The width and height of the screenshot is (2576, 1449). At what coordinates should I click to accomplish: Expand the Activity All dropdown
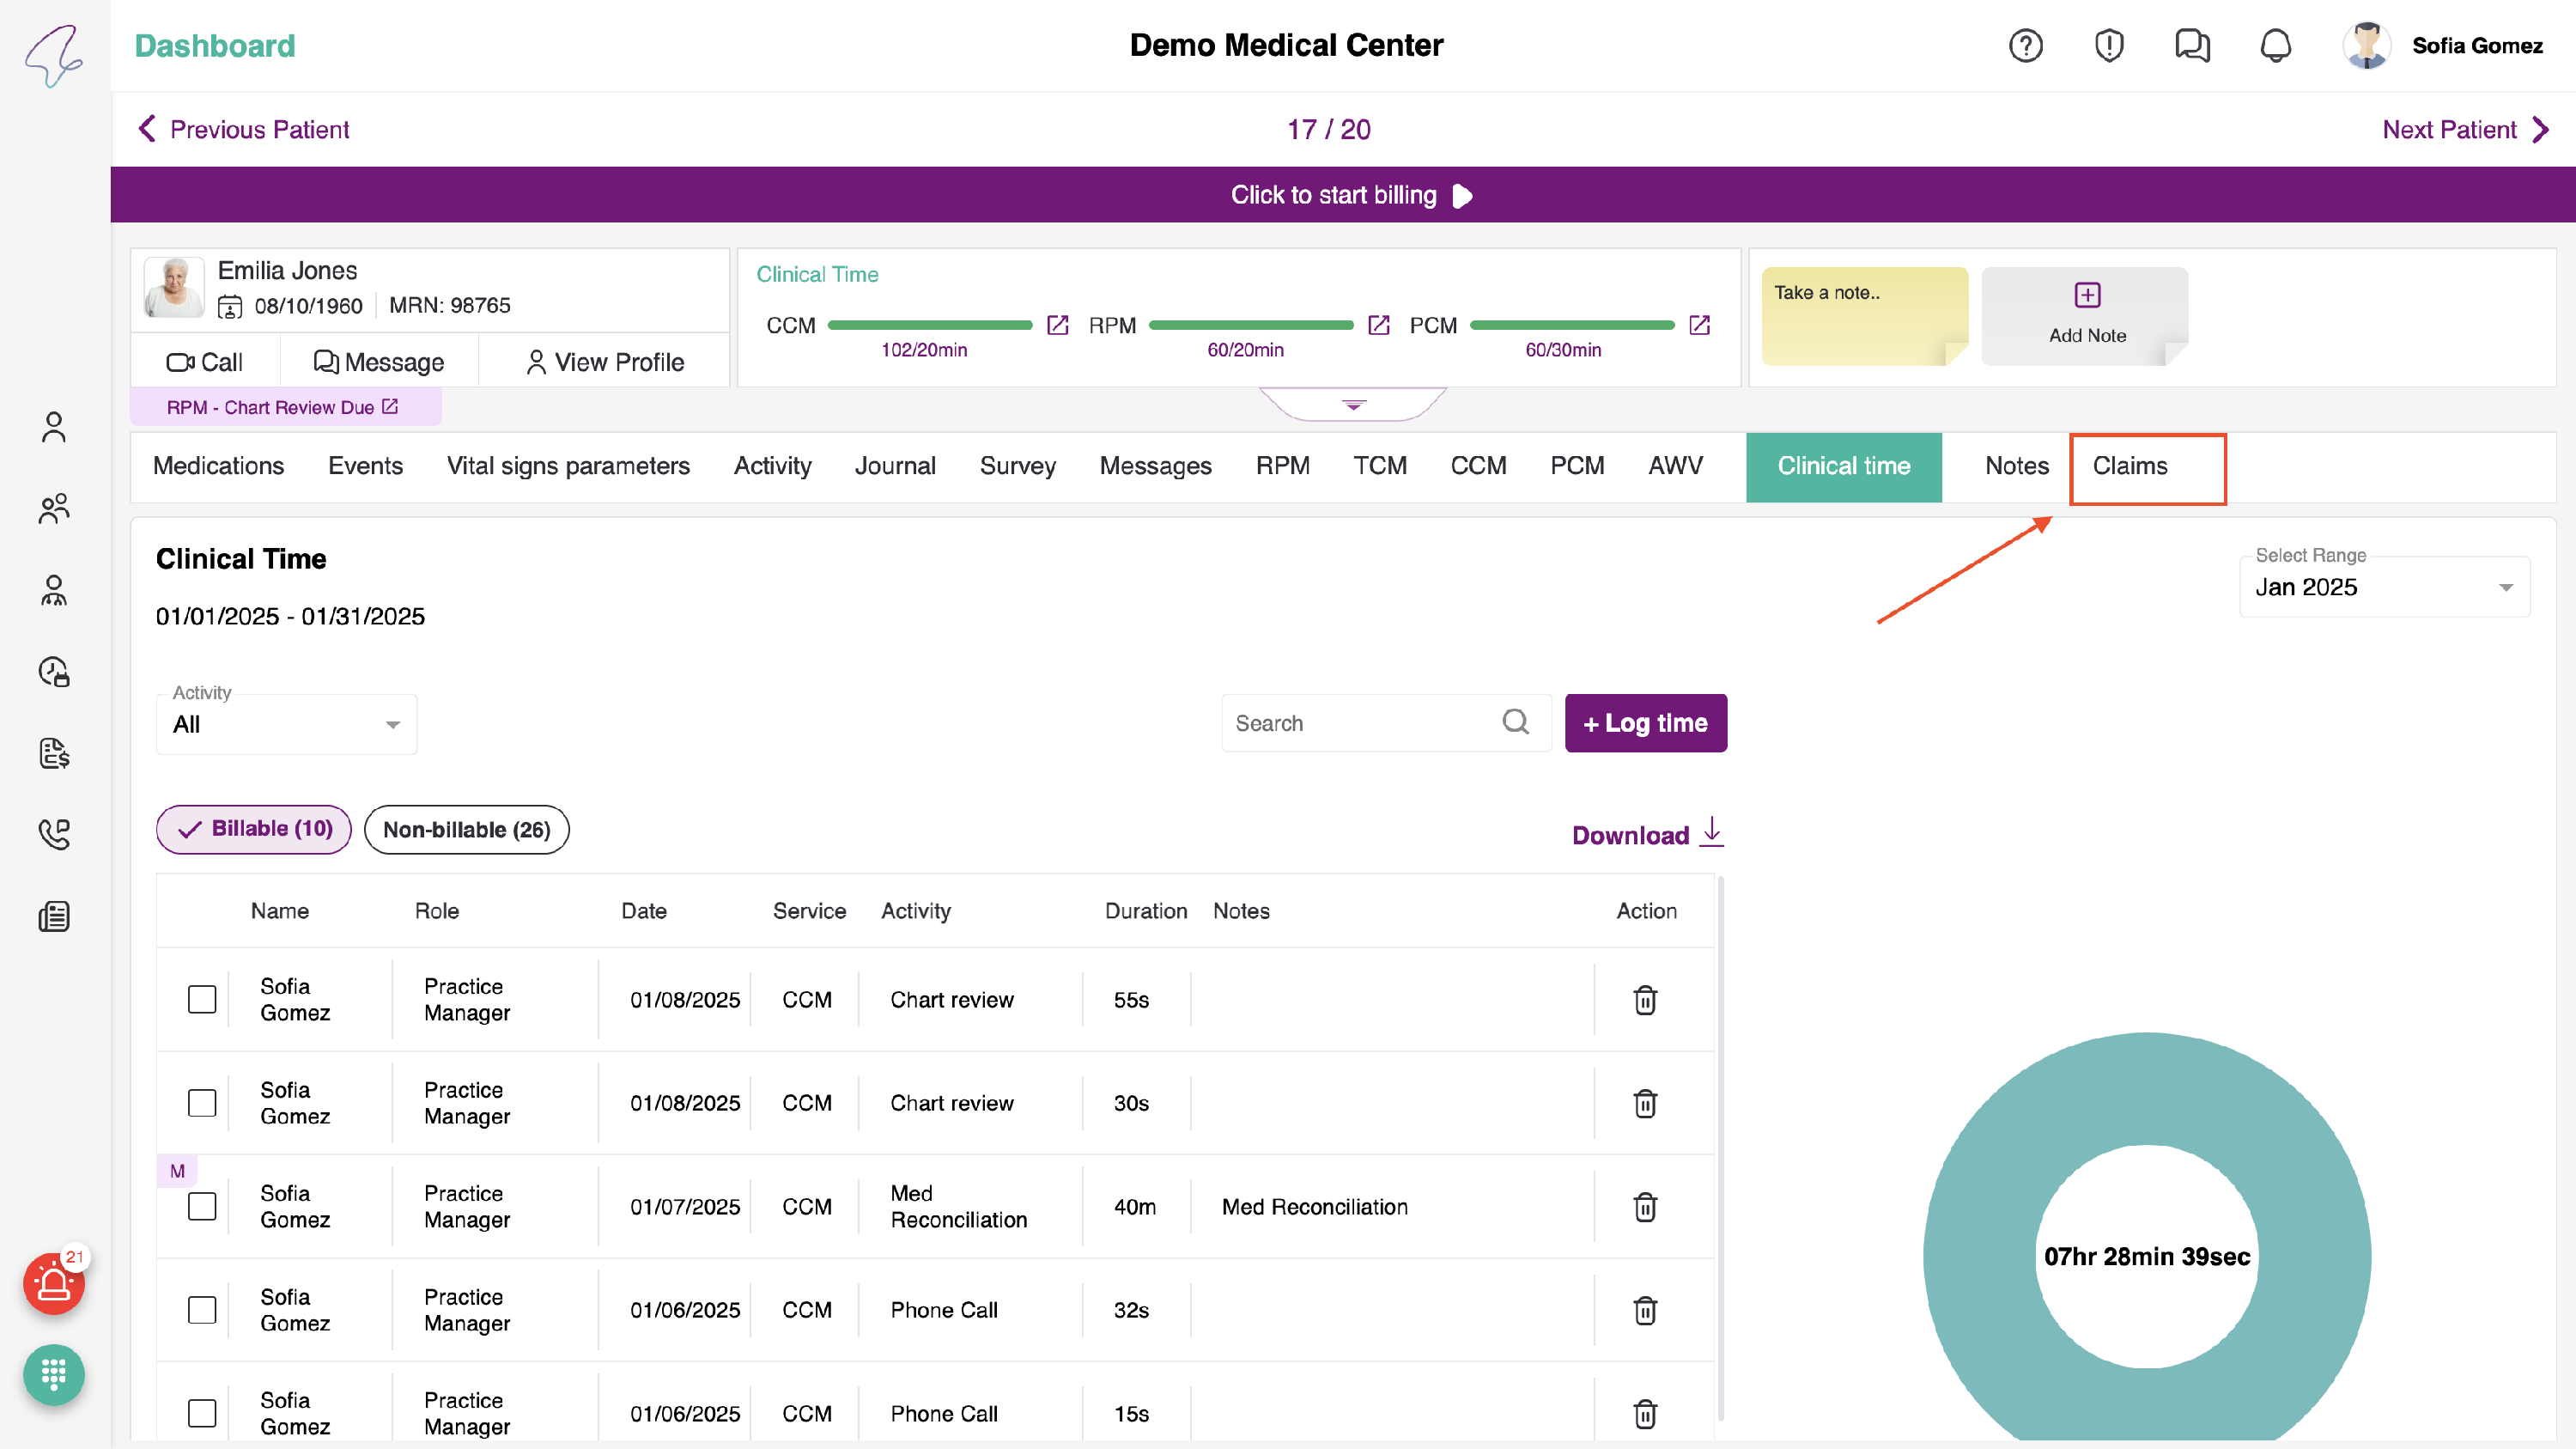tap(287, 725)
